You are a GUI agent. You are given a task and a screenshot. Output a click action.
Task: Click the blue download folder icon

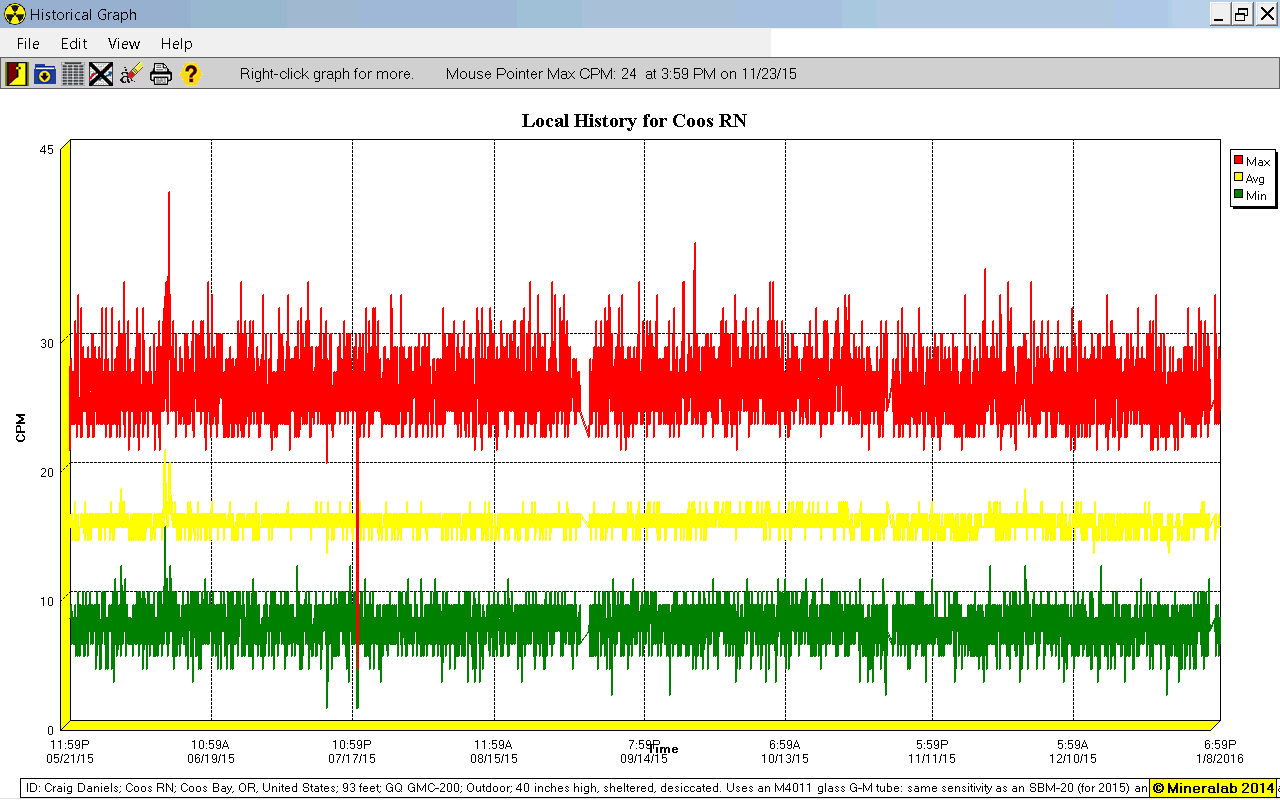tap(45, 74)
